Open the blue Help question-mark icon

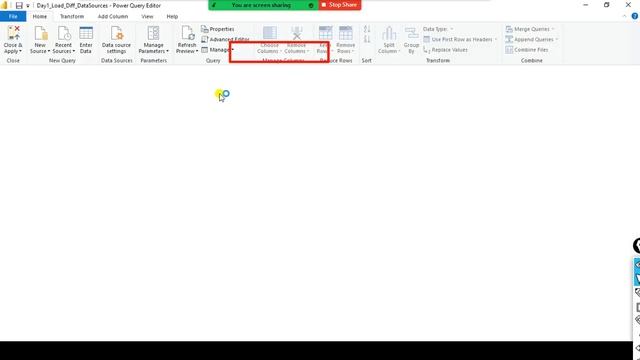(635, 16)
